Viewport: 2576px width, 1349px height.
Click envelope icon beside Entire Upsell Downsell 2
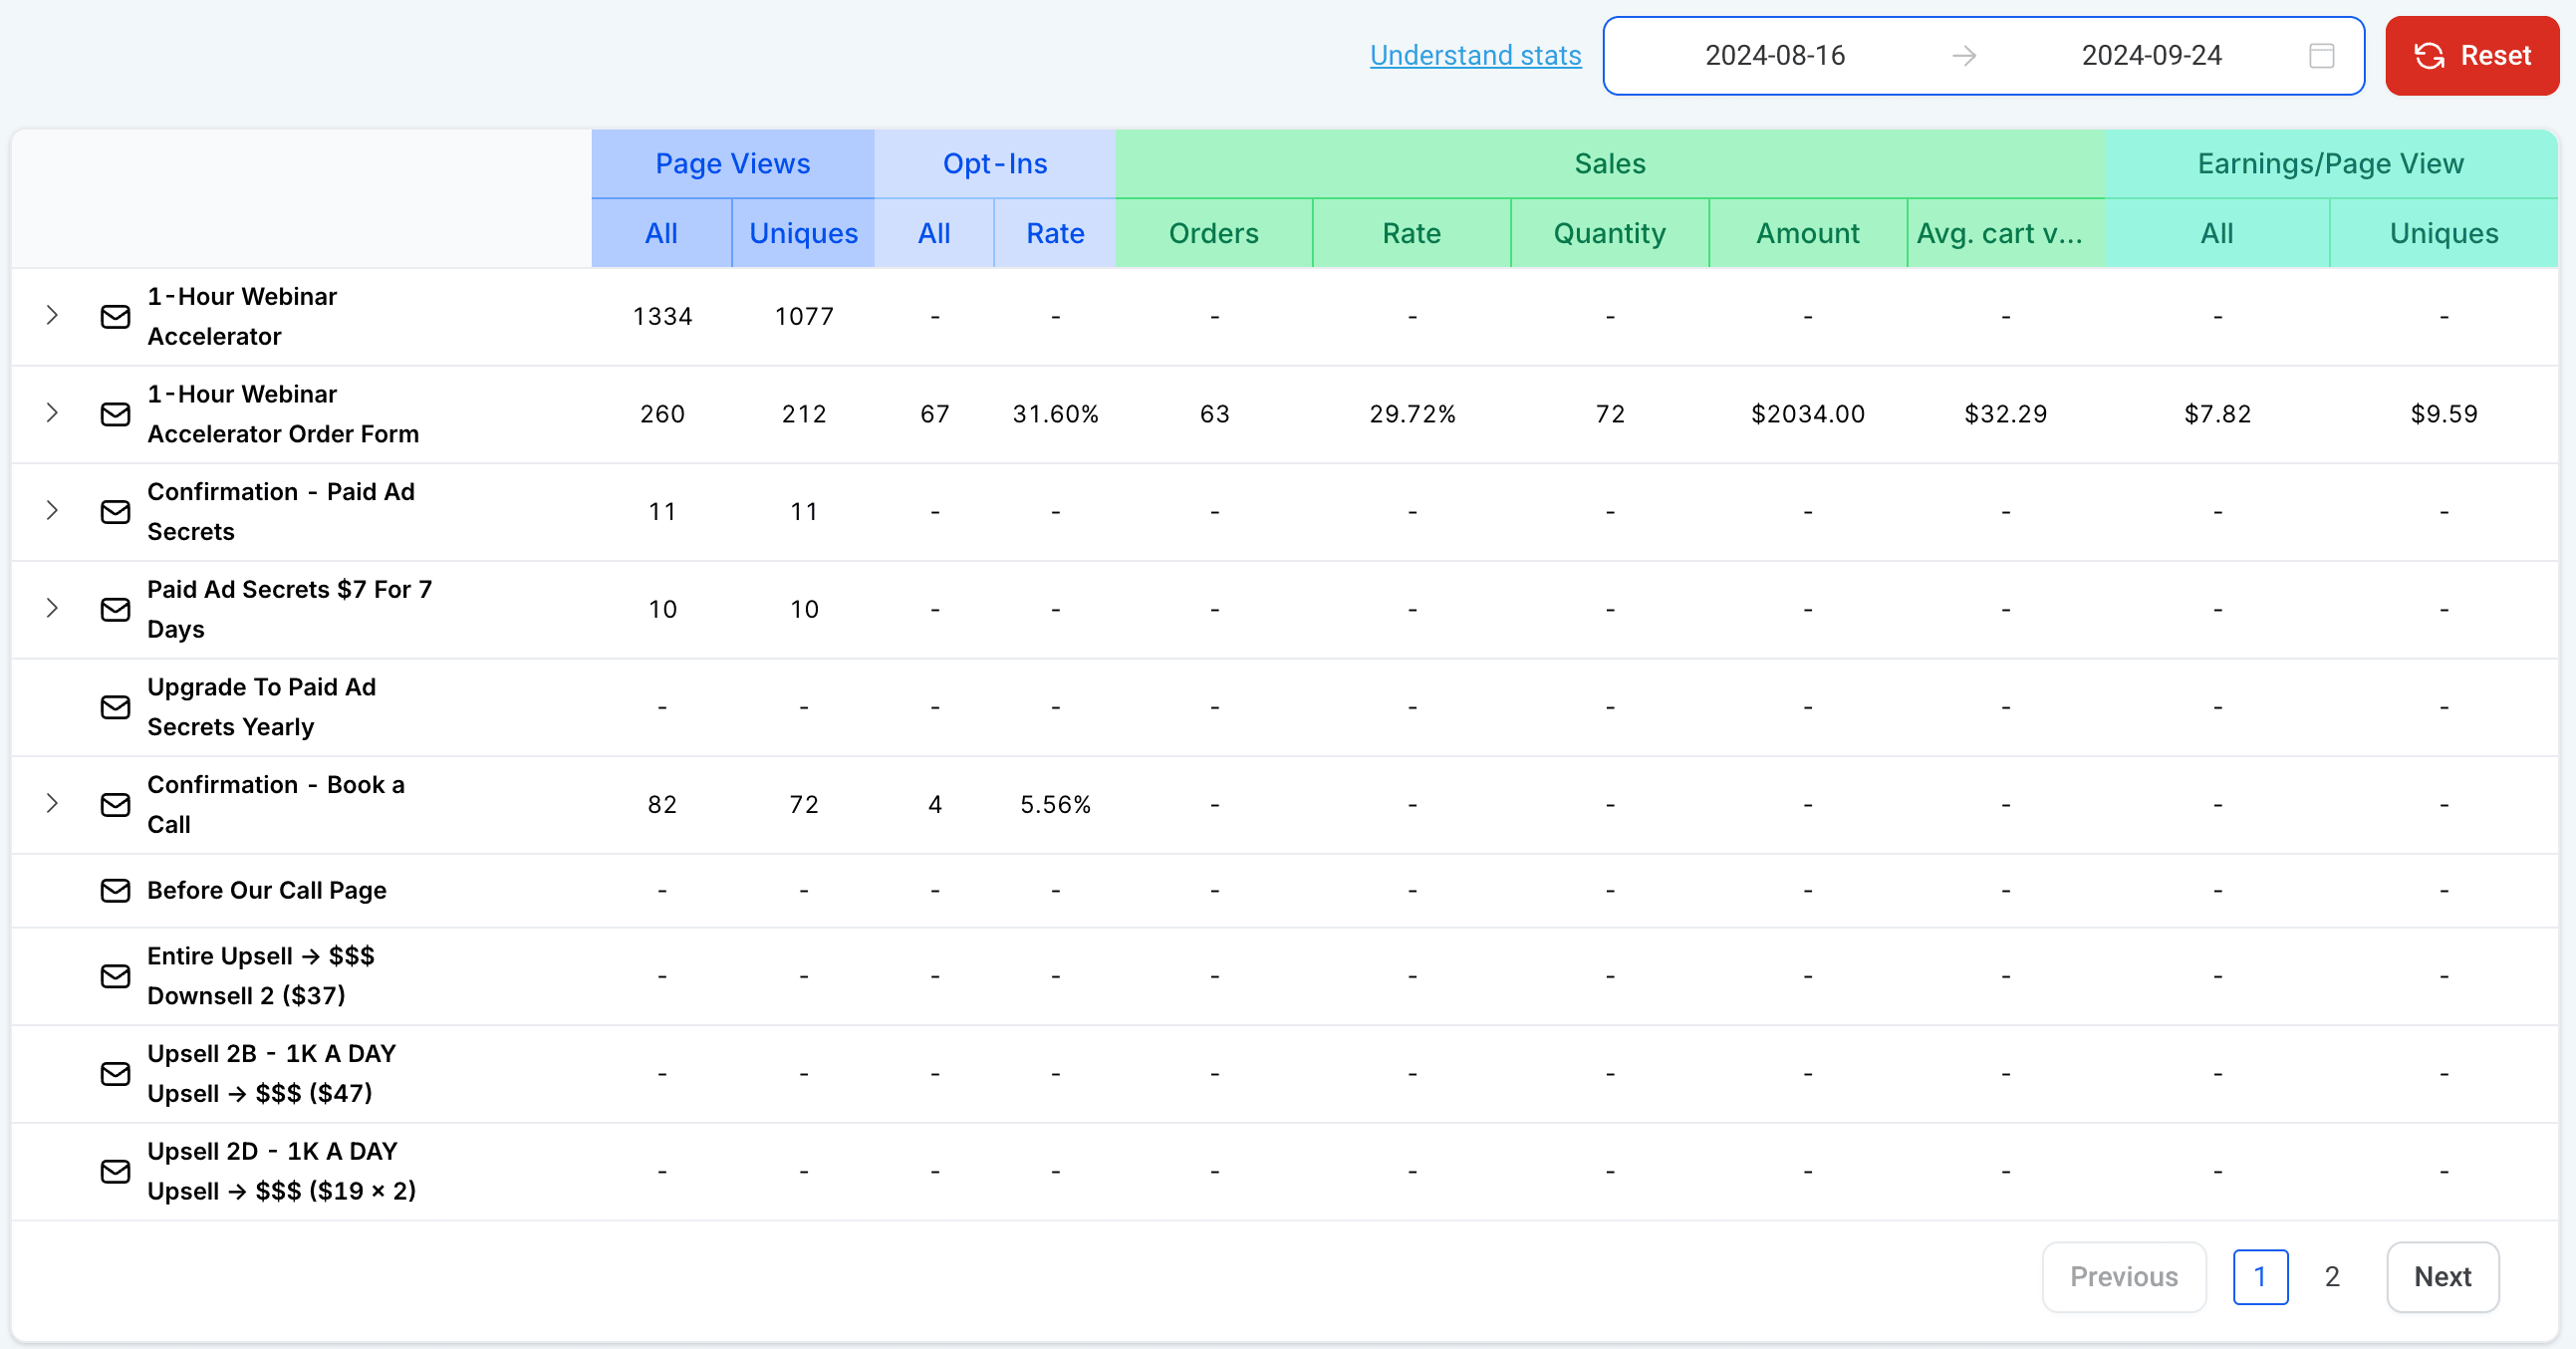click(x=115, y=976)
